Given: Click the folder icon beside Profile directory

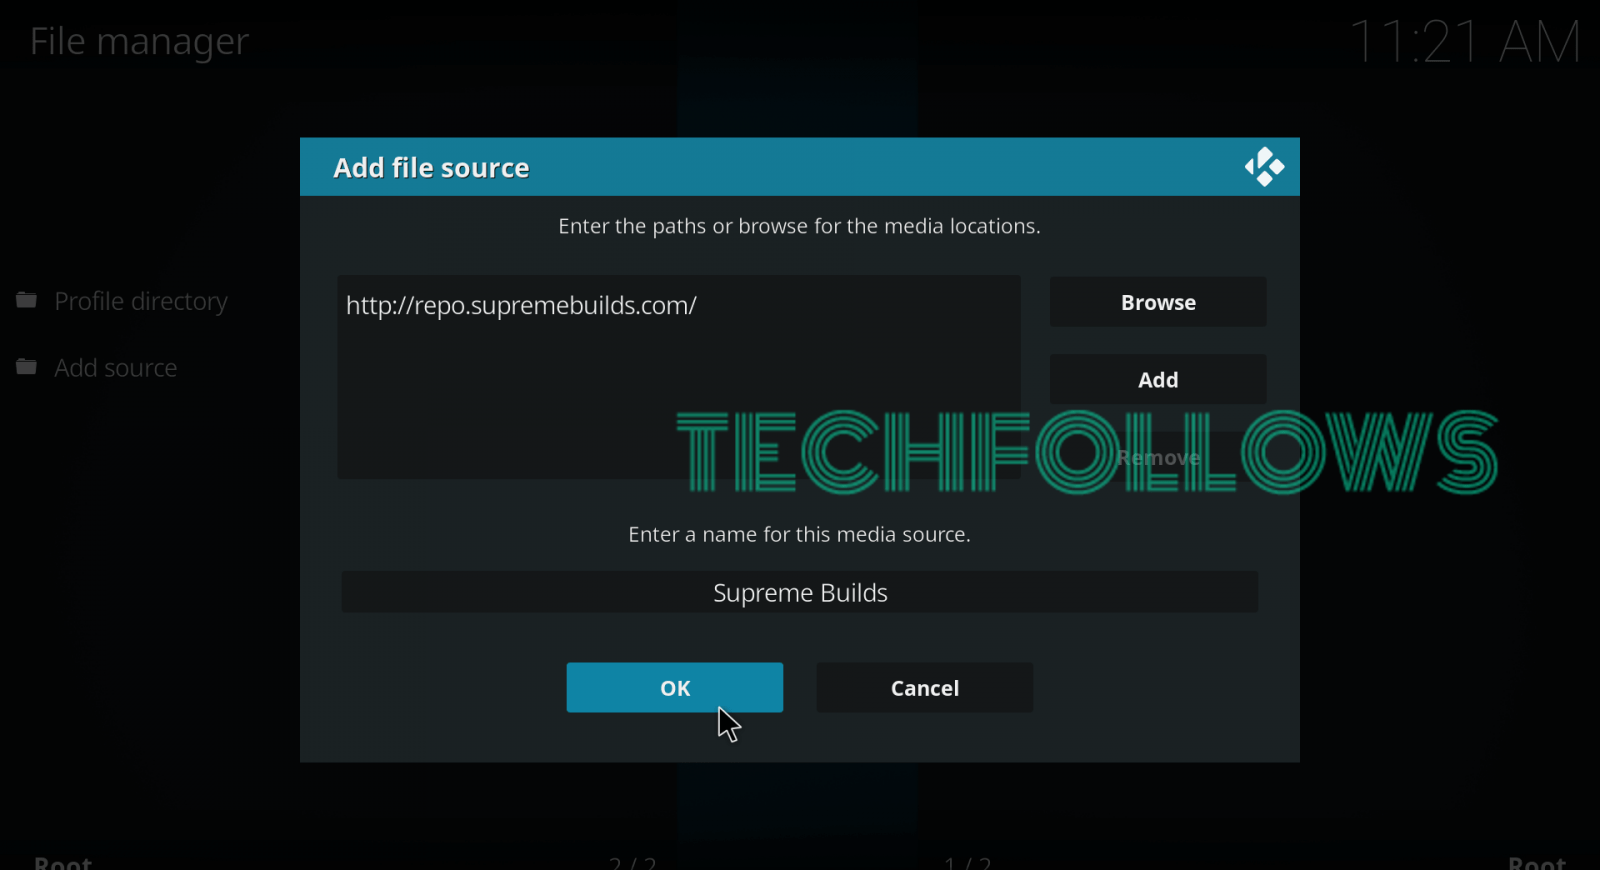Looking at the screenshot, I should pyautogui.click(x=27, y=300).
